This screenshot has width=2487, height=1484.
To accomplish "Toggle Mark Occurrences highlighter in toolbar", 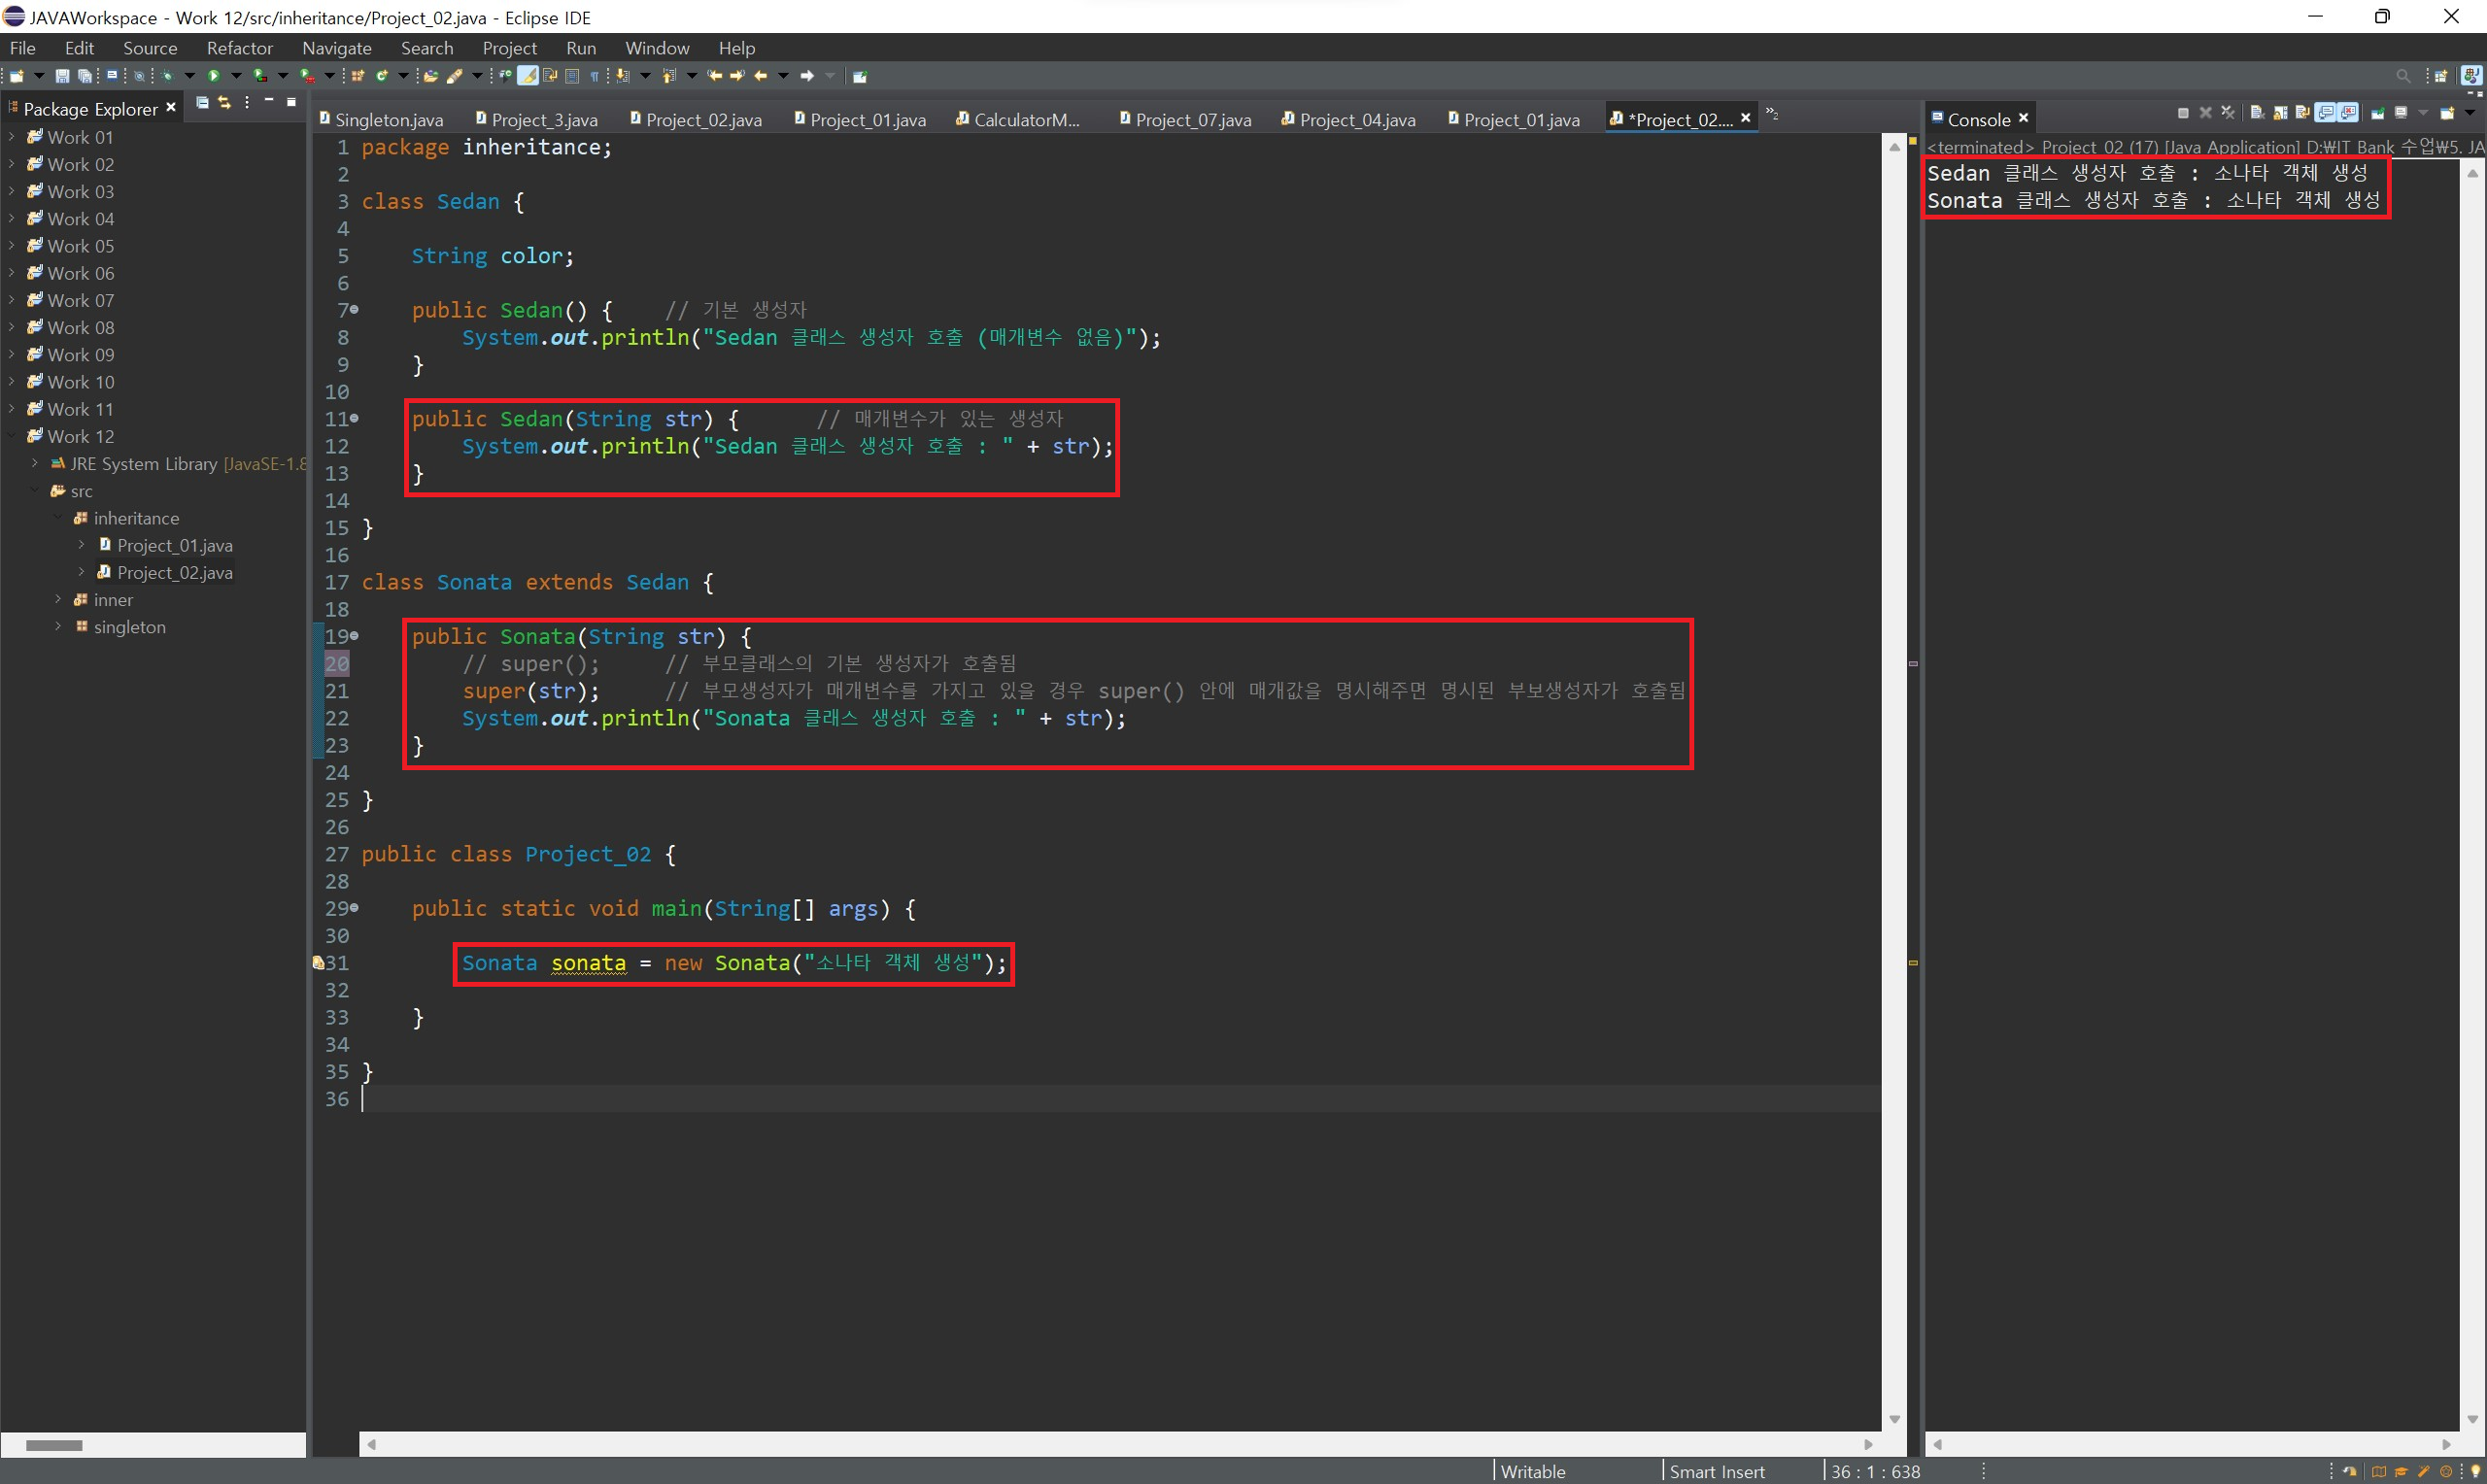I will tap(528, 76).
